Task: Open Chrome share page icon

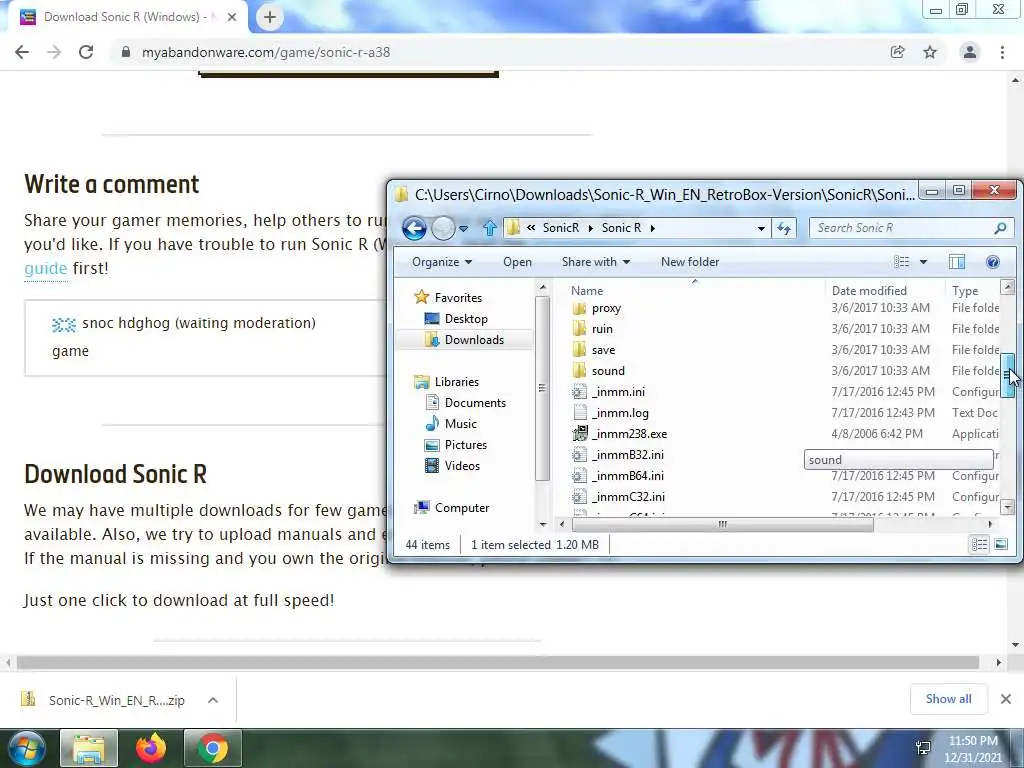Action: (897, 52)
